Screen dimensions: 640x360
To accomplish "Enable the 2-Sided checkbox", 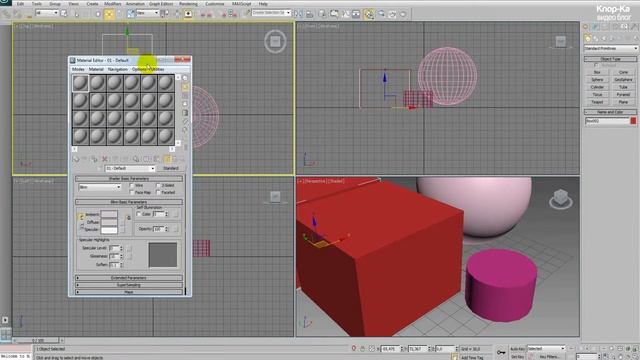I will click(159, 185).
